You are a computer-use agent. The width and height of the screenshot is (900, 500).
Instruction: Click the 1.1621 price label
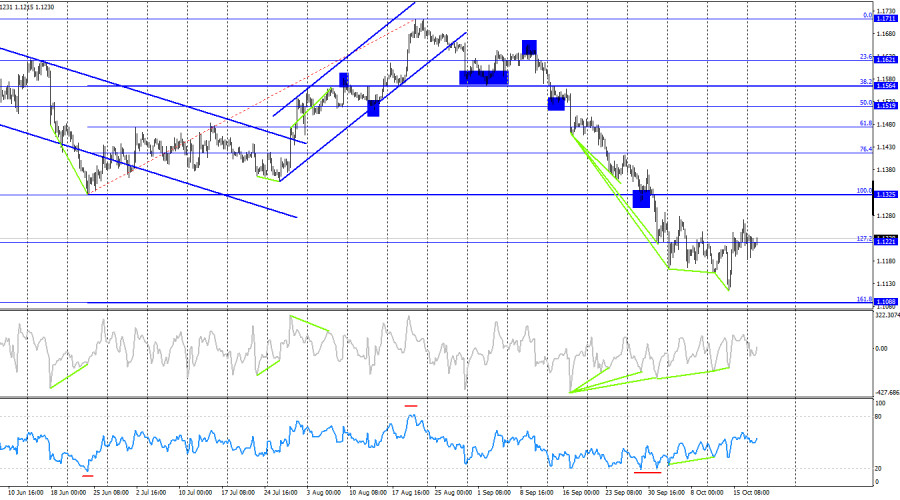pos(886,60)
